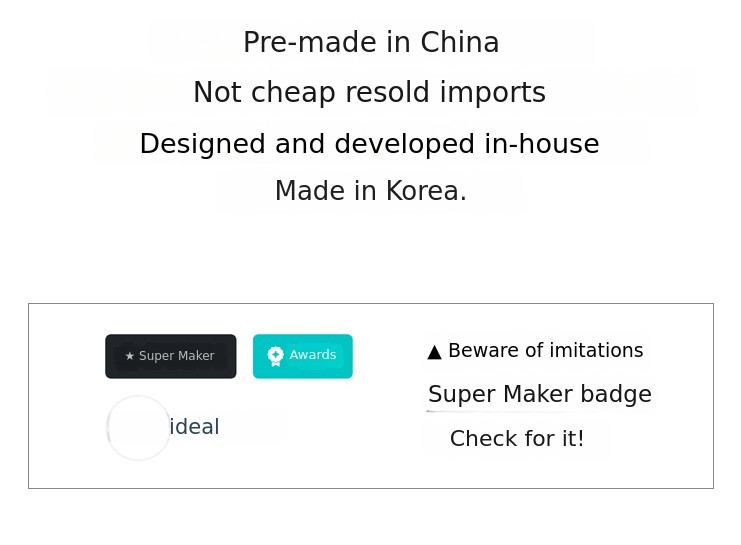Screen dimensions: 741x545
Task: Select the underlined "Super Maker badge" text
Action: pyautogui.click(x=539, y=394)
